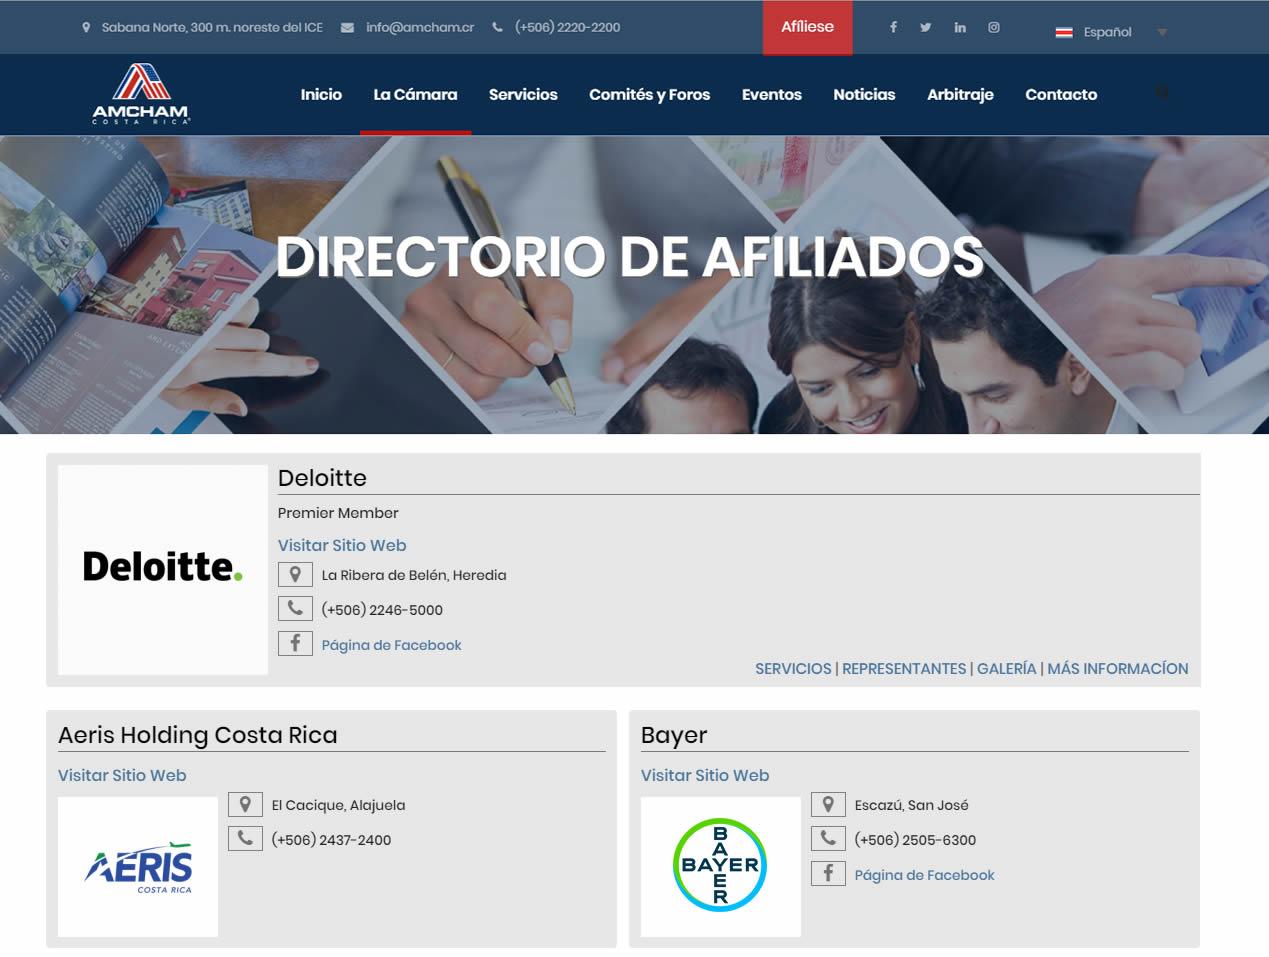Click the search icon in the navigation bar

click(1162, 91)
